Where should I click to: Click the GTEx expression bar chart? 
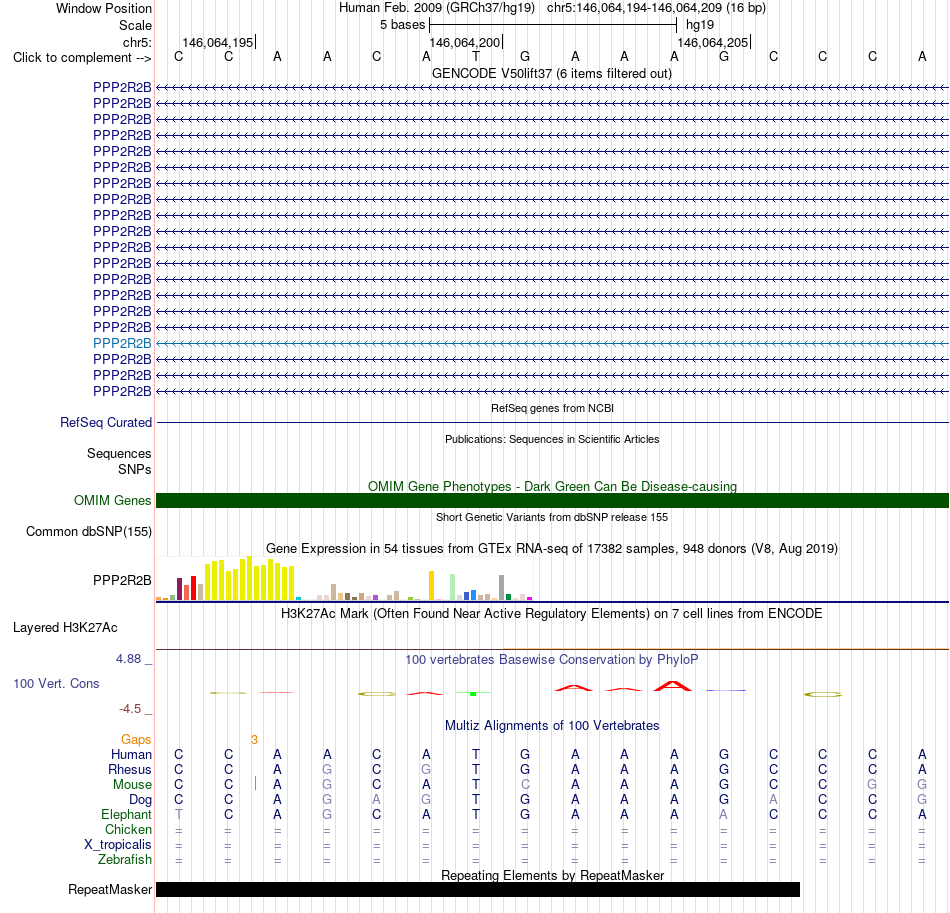[344, 579]
